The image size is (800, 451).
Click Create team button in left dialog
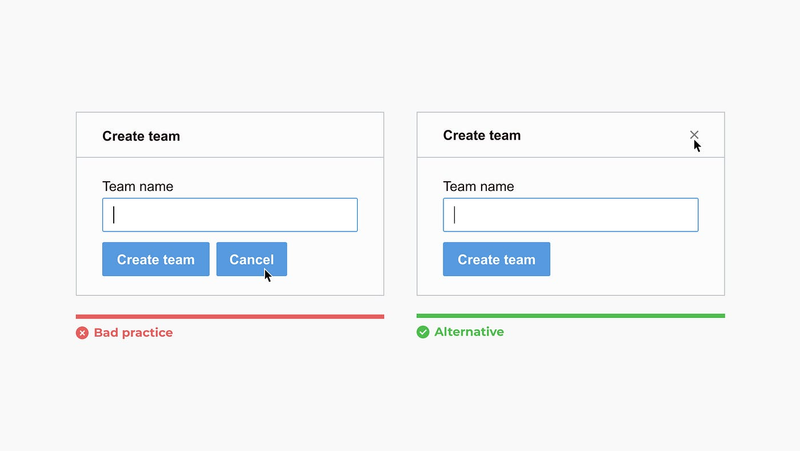tap(156, 259)
